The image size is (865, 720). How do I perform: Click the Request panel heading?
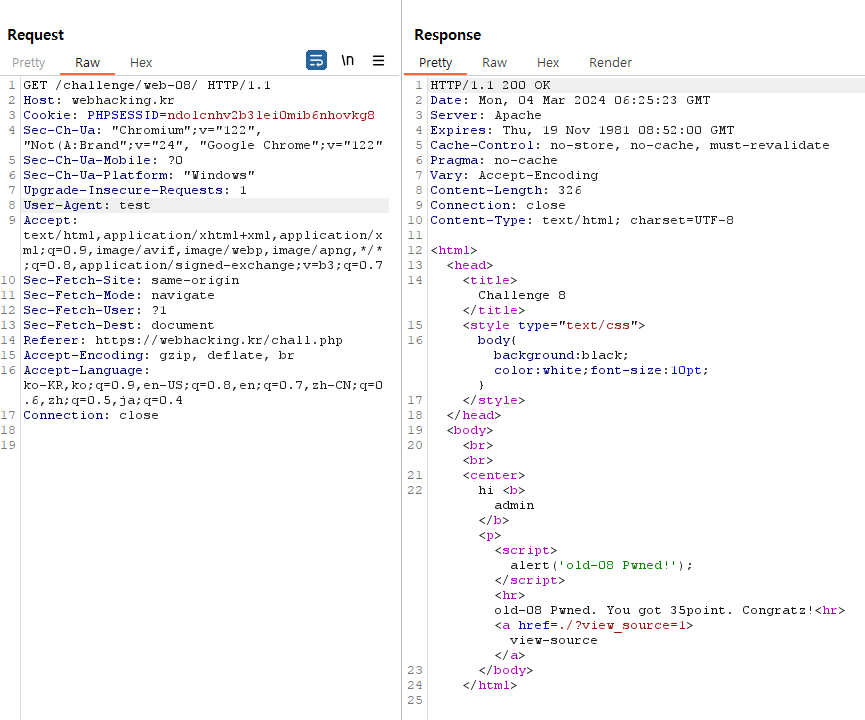click(x=36, y=35)
